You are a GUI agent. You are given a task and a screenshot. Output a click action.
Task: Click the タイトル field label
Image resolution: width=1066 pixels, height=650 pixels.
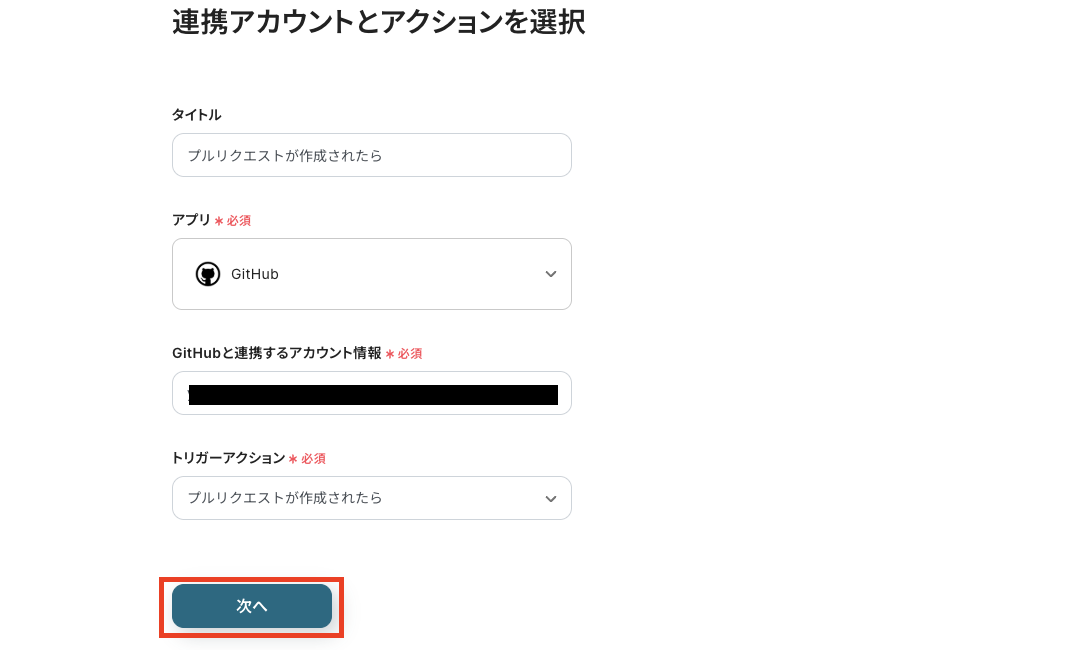coord(196,115)
